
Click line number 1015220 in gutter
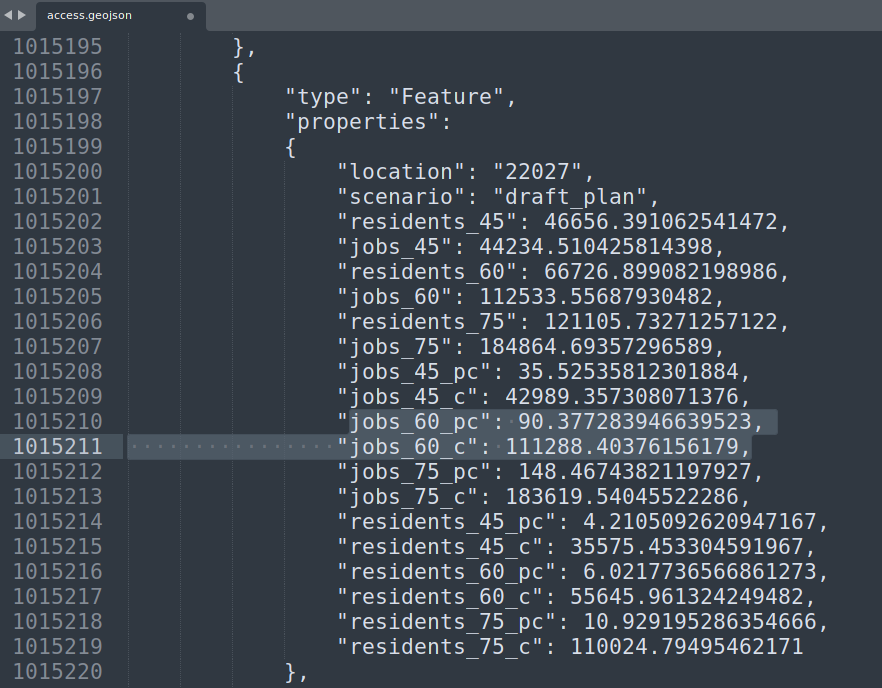(57, 671)
